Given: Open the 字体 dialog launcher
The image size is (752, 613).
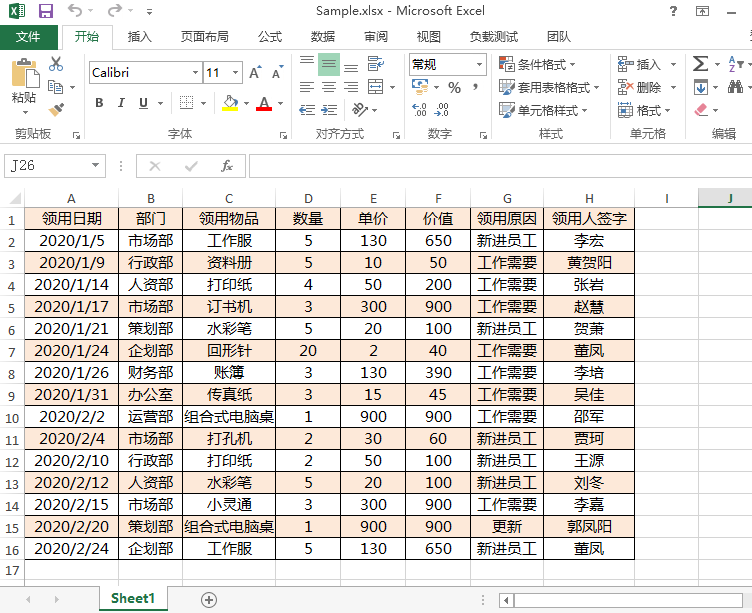Looking at the screenshot, I should tap(283, 135).
